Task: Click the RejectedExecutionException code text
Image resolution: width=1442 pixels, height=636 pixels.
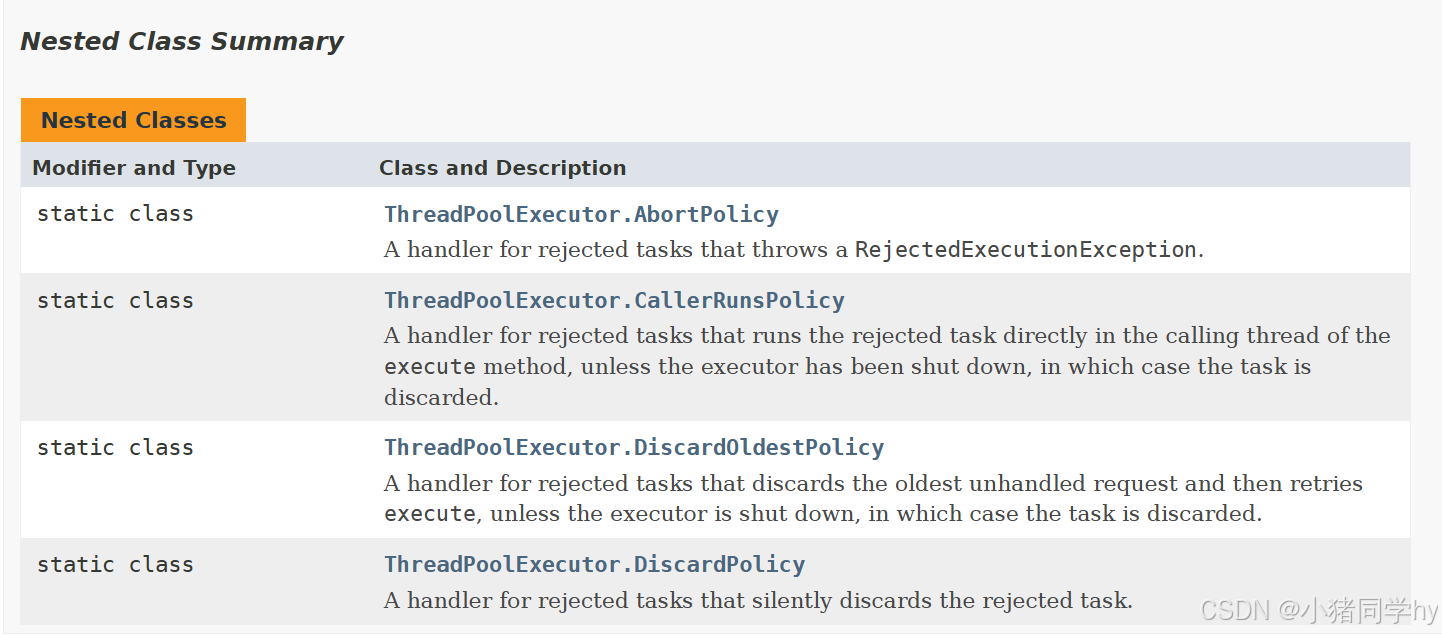Action: (x=1025, y=249)
